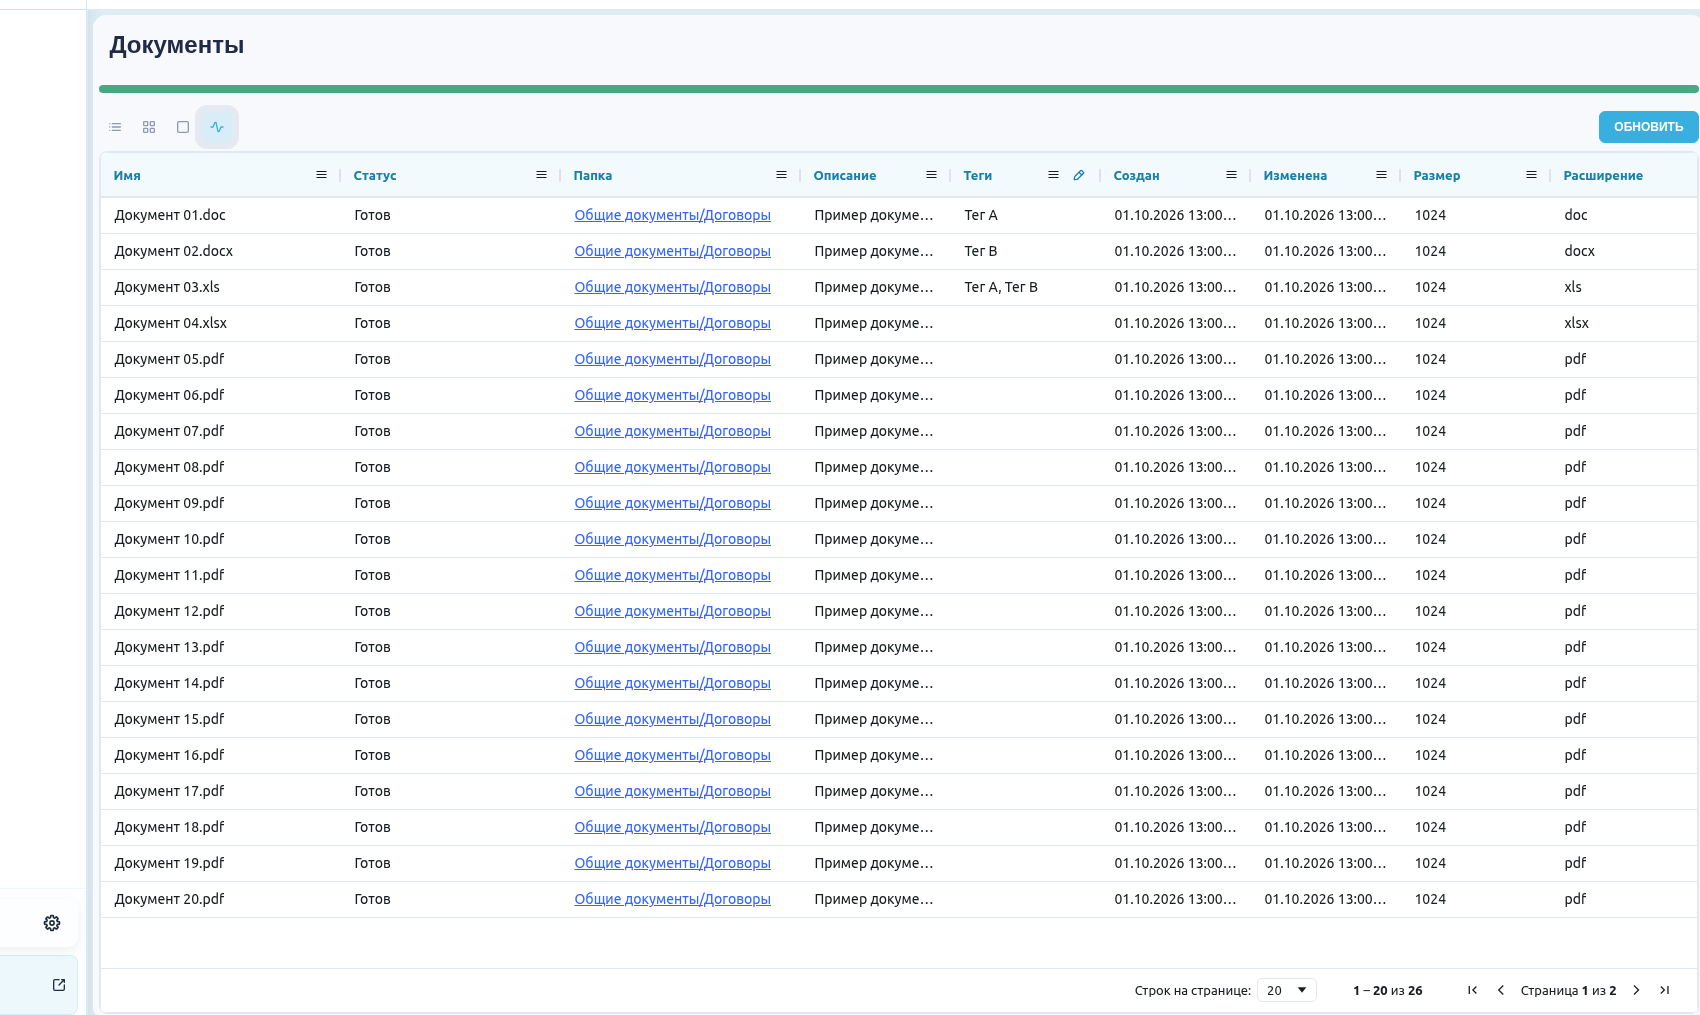1700x1015 pixels.
Task: Select row Документ 03.xls
Action: click(x=899, y=287)
